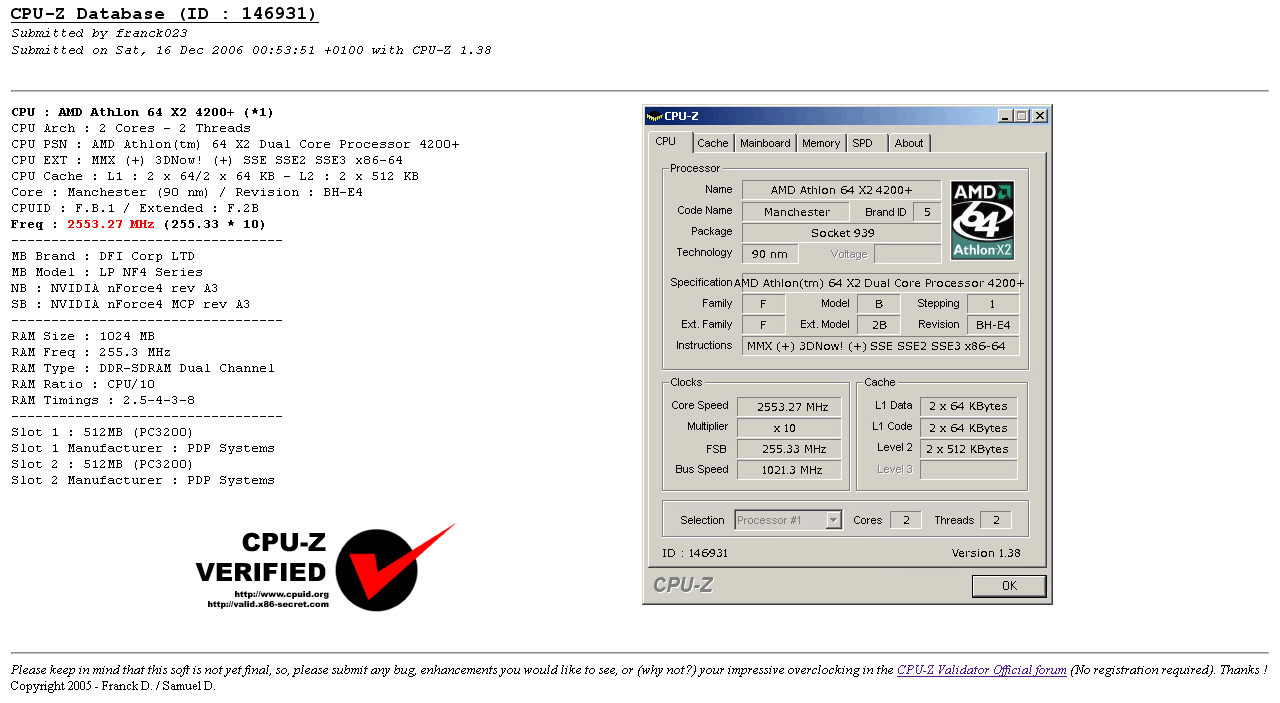Click the "Version 1.38" label in CPU-Z
This screenshot has width=1280, height=703.
click(986, 553)
